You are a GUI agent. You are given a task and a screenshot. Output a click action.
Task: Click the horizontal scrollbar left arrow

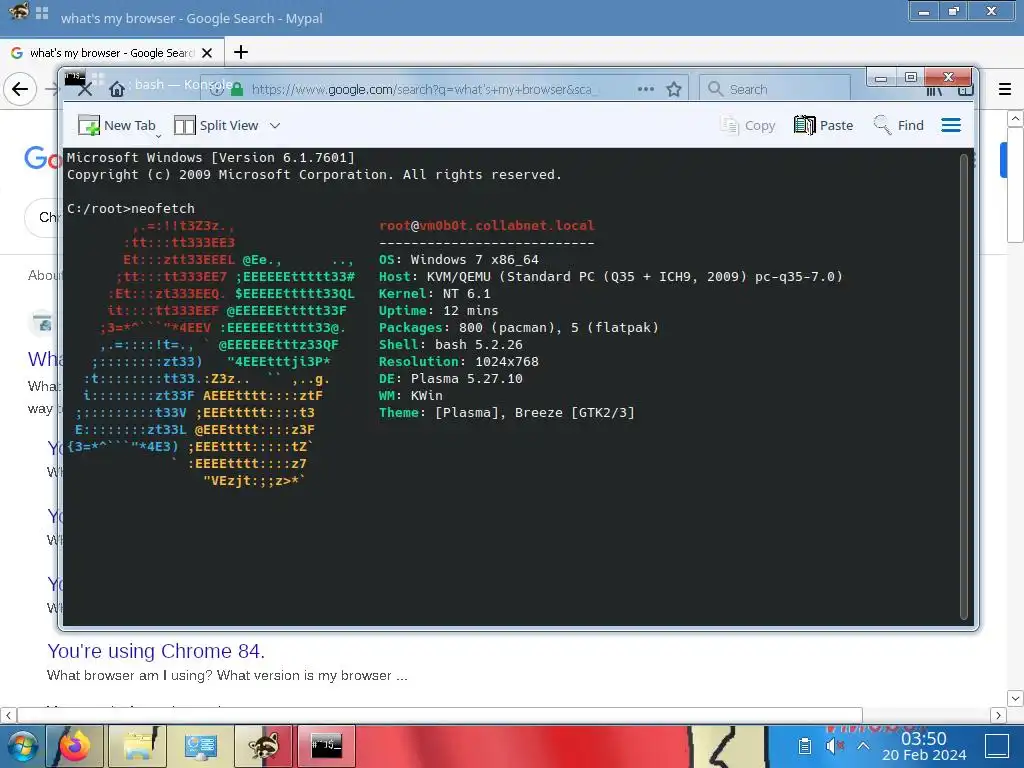[8, 715]
